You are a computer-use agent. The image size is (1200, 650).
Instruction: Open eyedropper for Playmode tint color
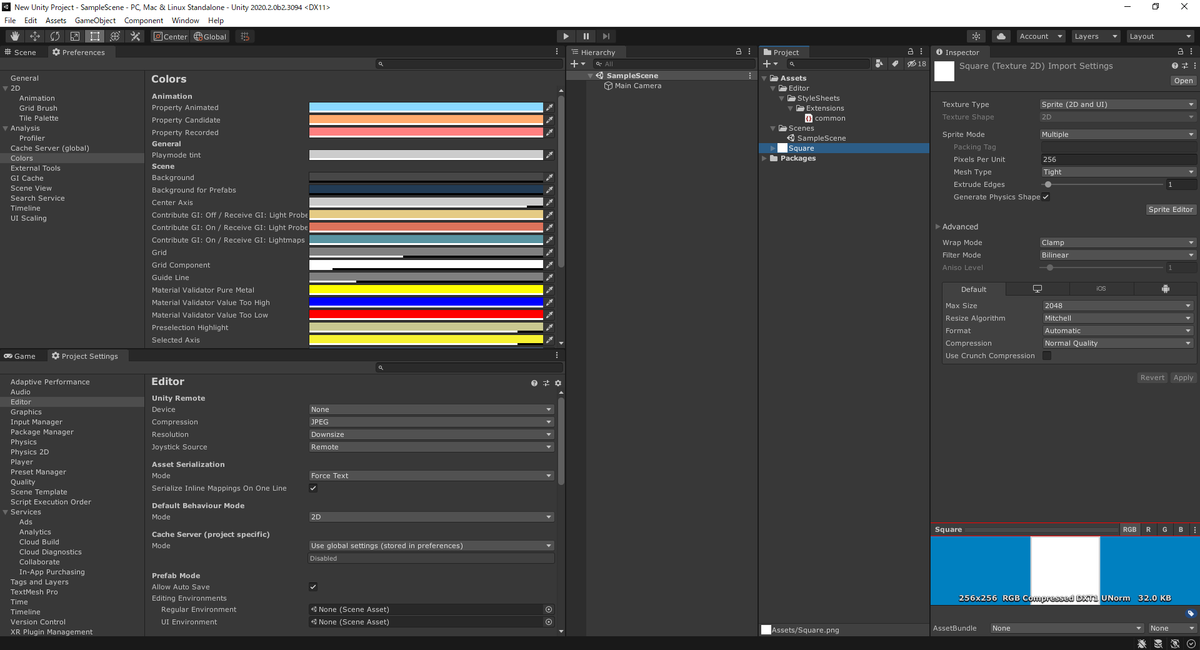(549, 155)
